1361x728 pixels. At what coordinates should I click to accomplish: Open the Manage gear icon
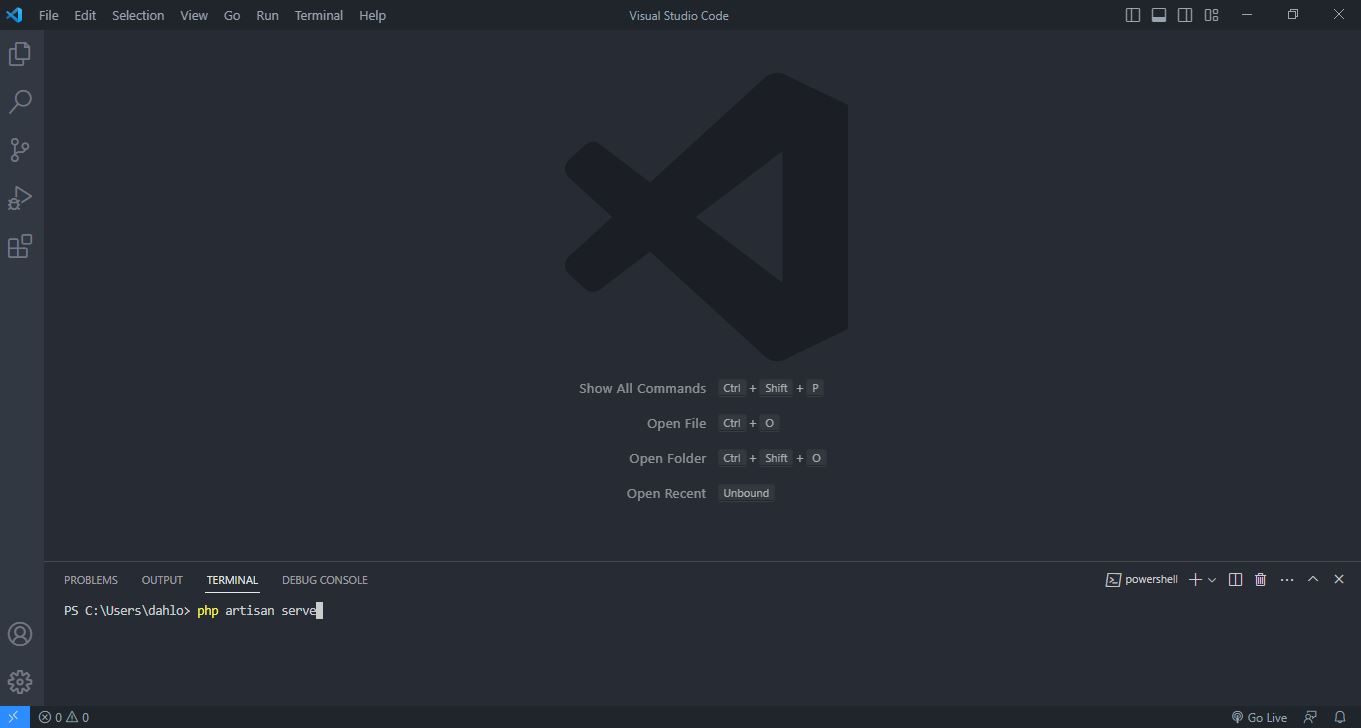click(20, 682)
